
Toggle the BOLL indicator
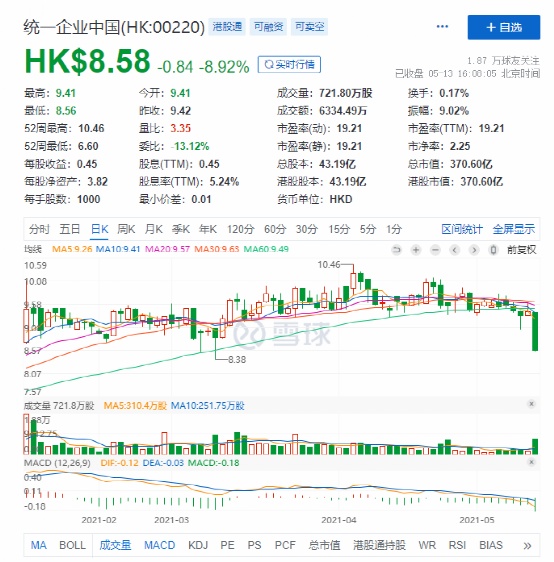pyautogui.click(x=72, y=545)
